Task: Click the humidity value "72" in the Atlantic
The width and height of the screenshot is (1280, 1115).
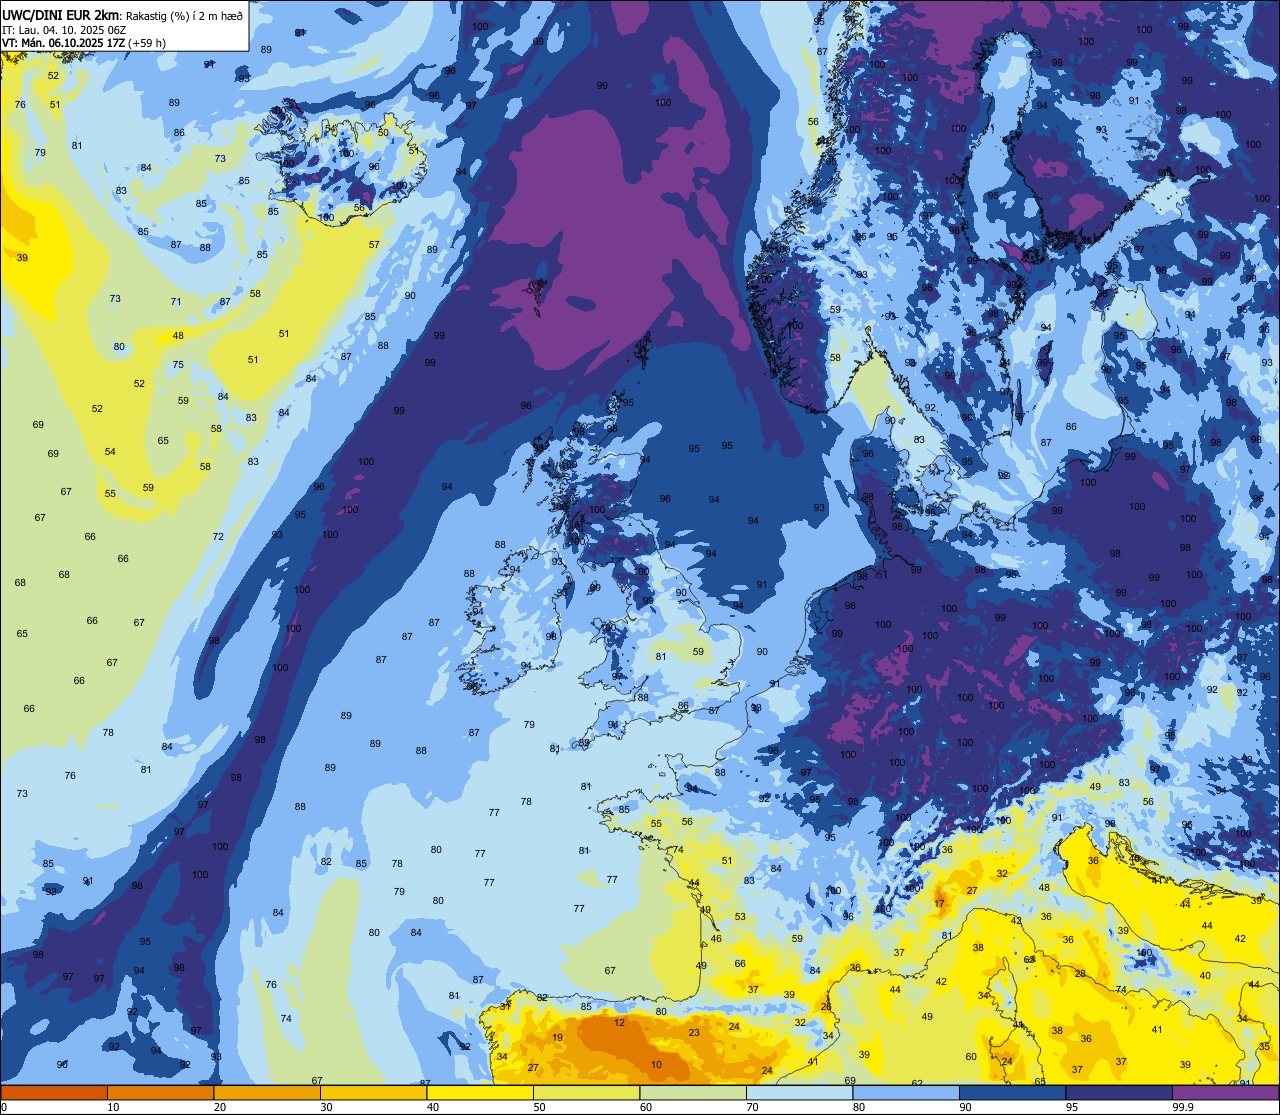Action: 218,537
